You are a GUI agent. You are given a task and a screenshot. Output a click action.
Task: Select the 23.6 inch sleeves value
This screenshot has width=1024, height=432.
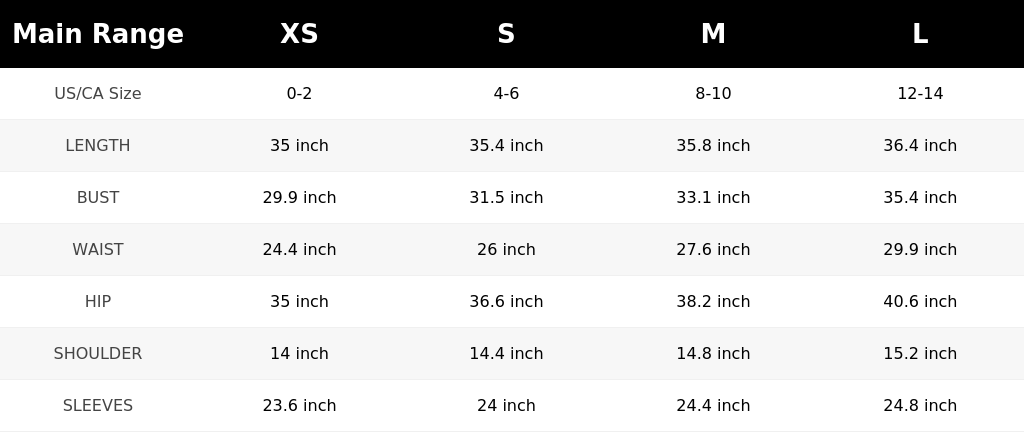point(299,406)
